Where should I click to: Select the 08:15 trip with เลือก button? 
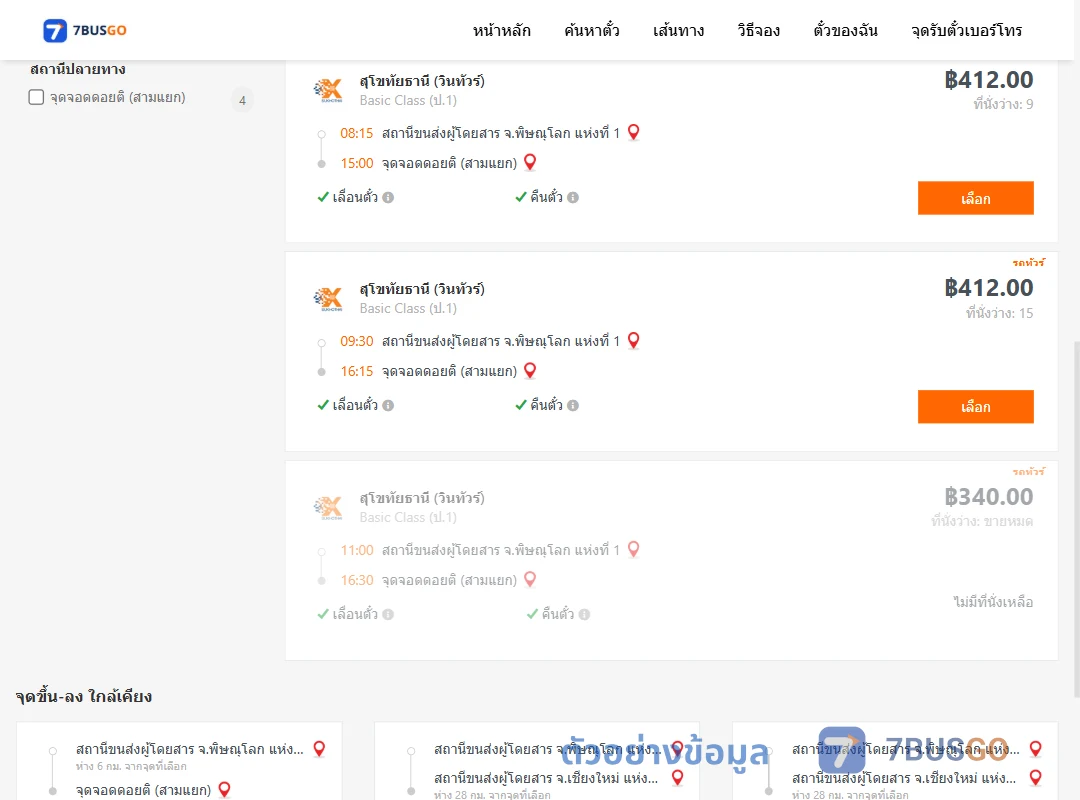pos(975,198)
